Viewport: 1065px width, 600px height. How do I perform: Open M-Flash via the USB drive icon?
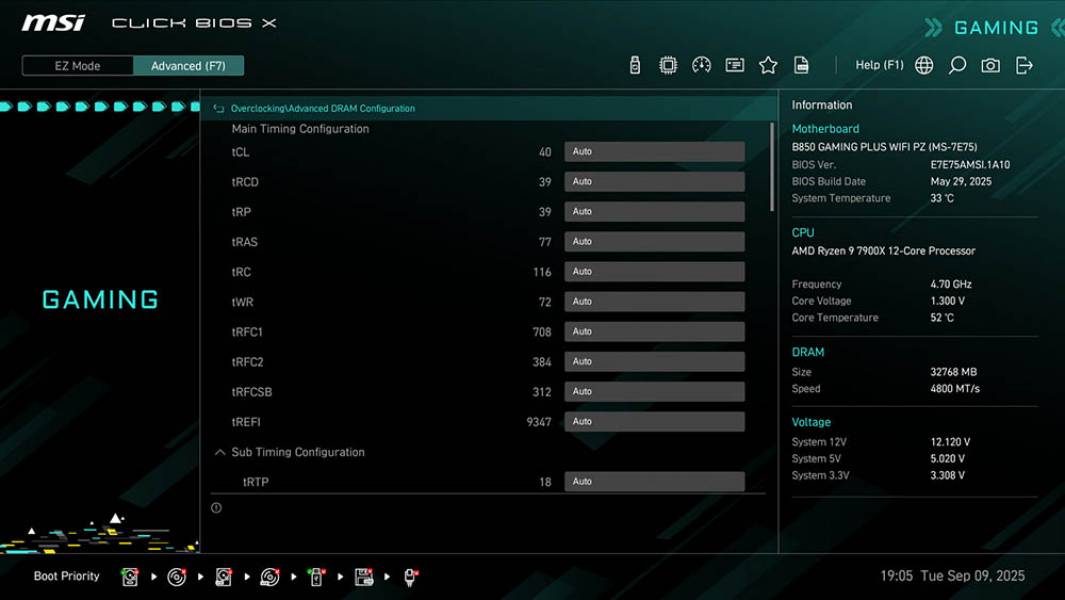tap(634, 64)
